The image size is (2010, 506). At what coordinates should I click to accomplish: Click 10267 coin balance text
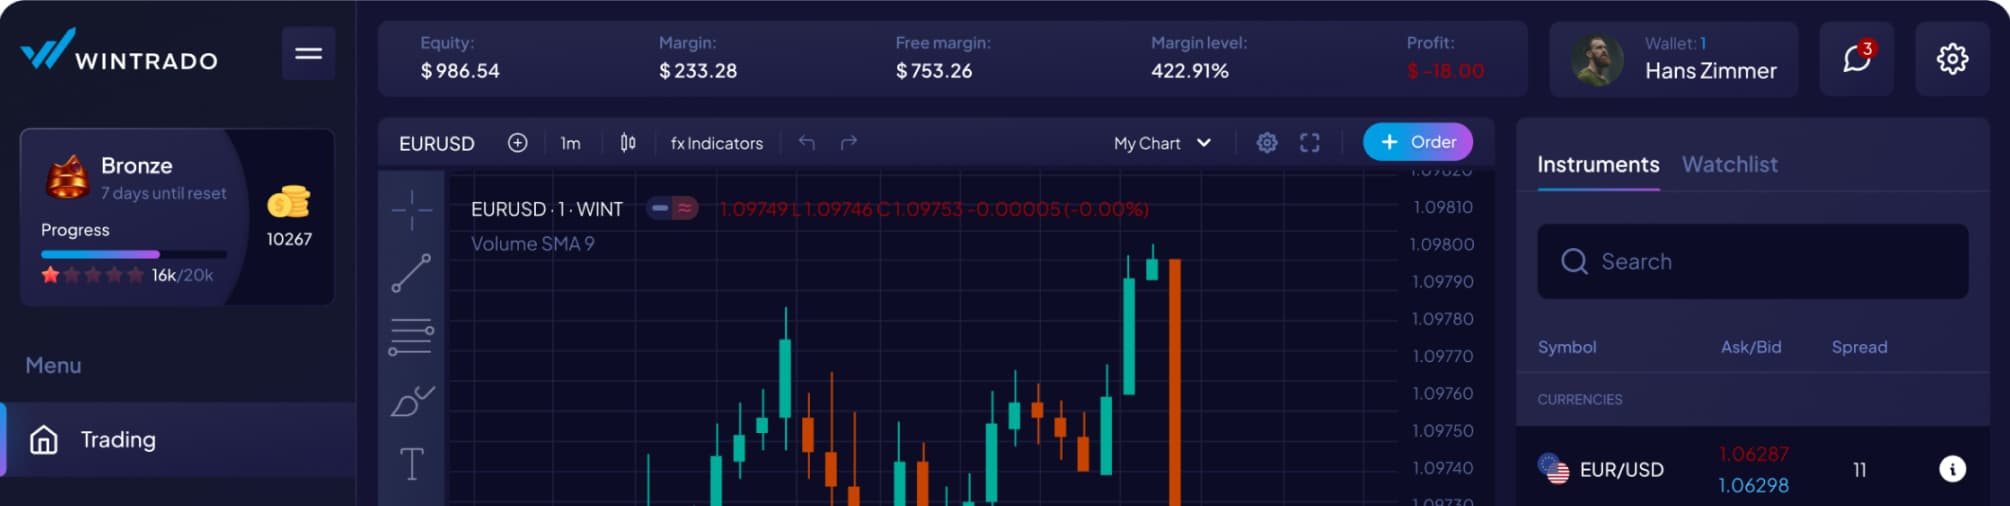point(289,239)
